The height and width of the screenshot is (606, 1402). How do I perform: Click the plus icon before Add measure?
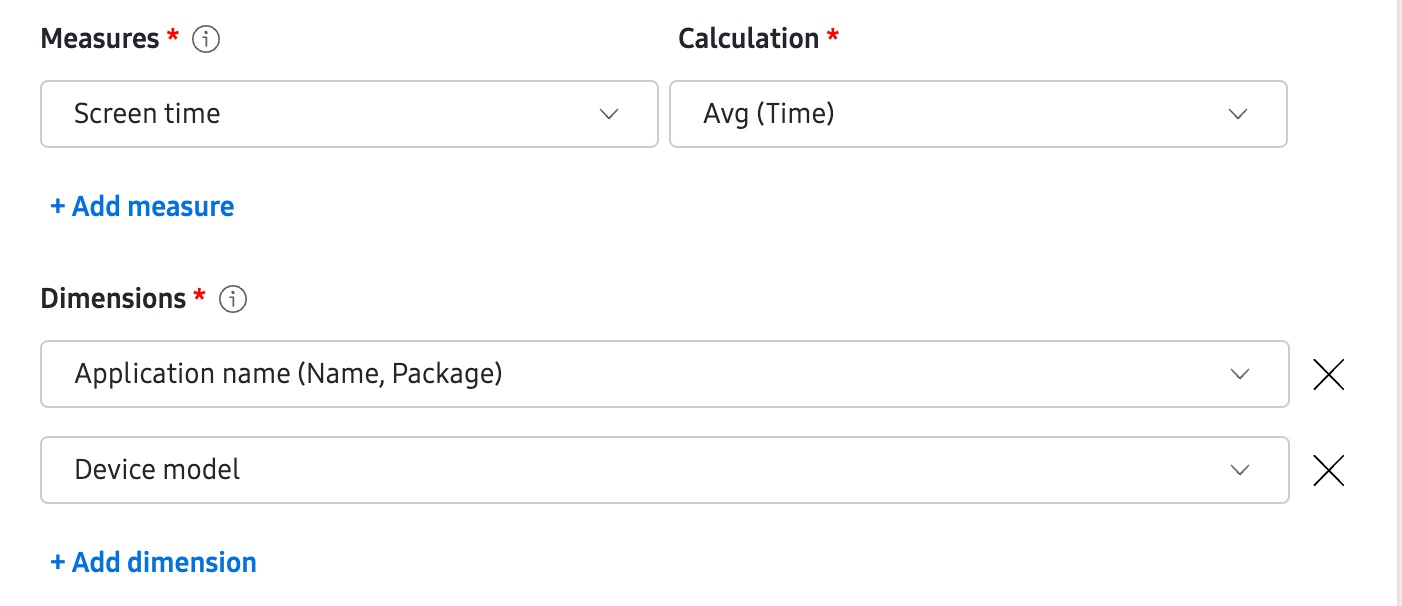tap(57, 206)
